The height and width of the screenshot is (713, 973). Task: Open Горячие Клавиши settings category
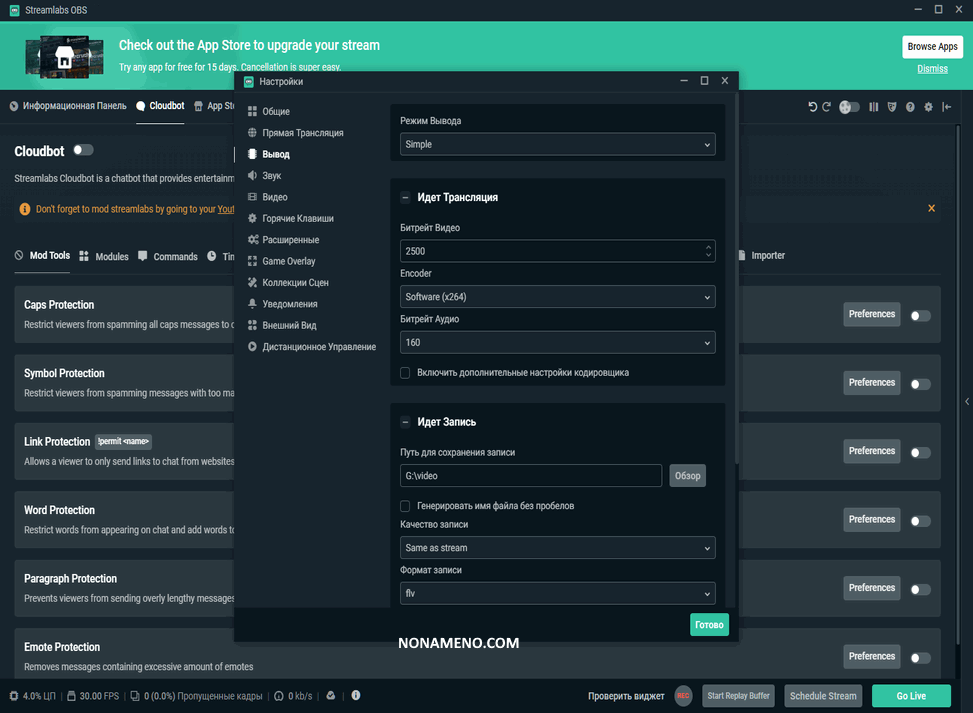coord(297,218)
